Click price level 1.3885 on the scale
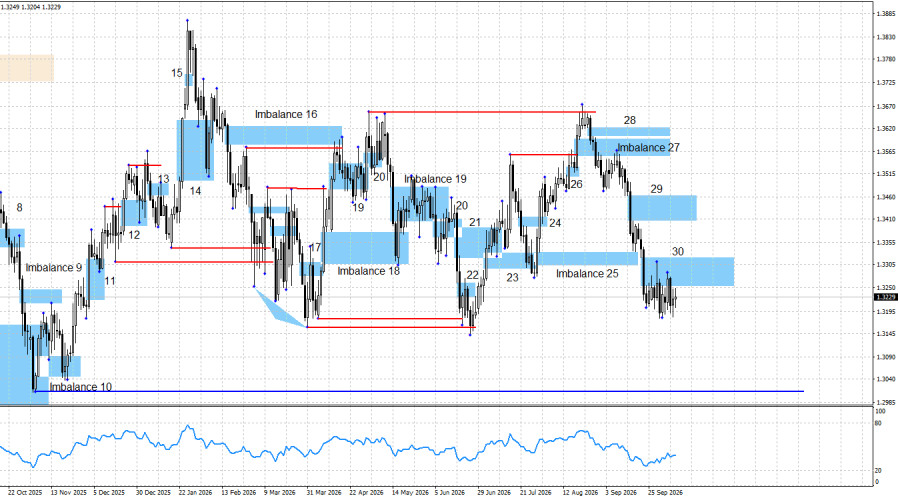This screenshot has width=900, height=500. click(886, 14)
